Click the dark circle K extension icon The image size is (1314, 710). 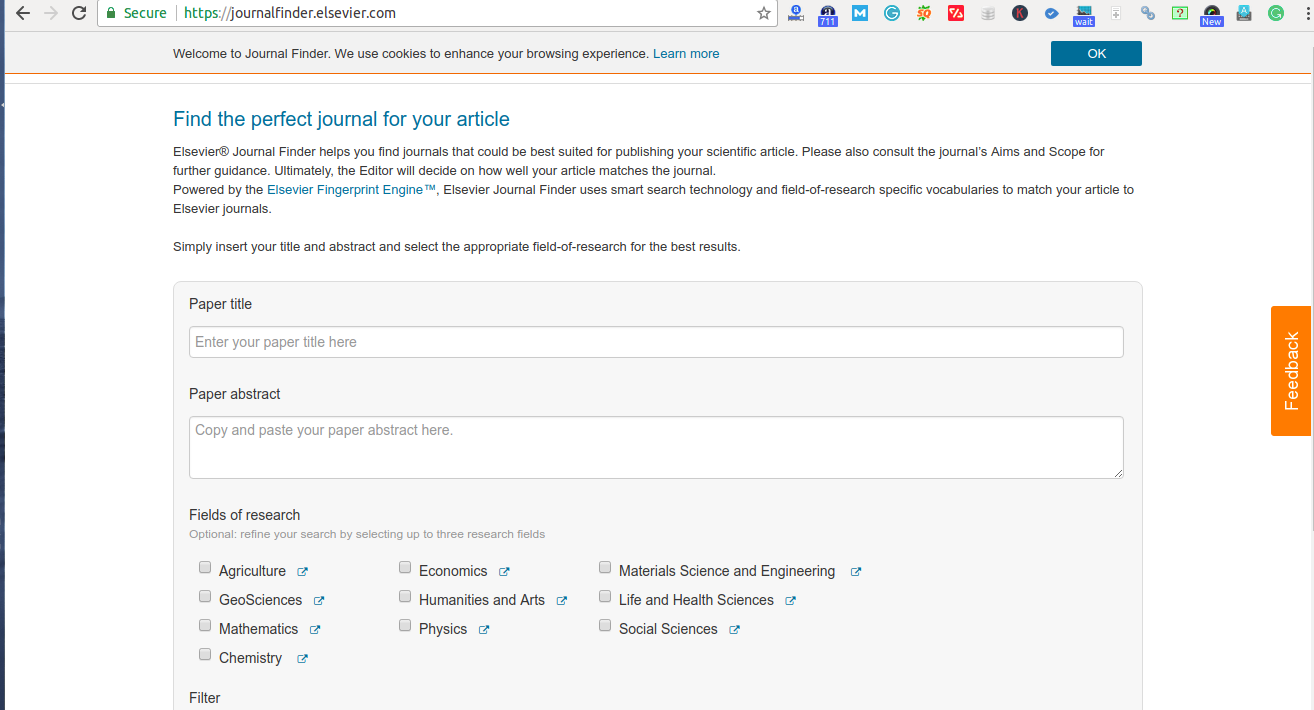[x=1020, y=13]
